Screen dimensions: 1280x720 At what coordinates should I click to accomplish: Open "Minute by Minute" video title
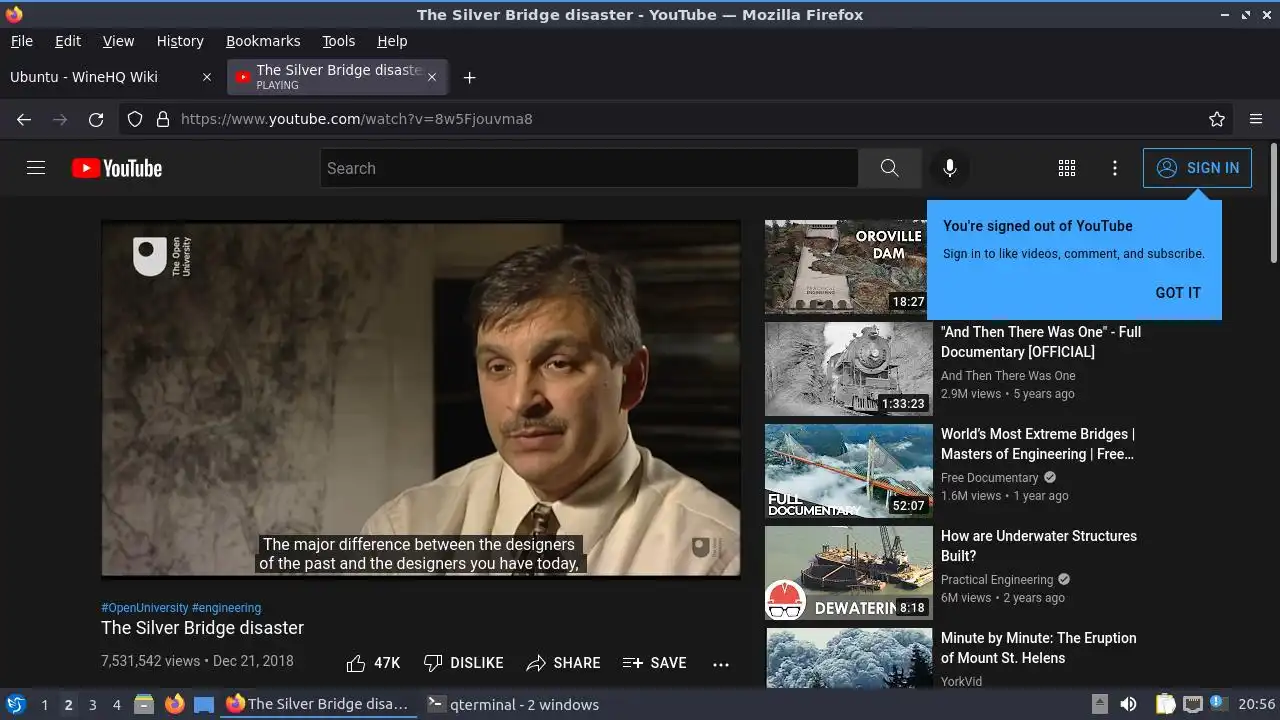[1039, 648]
